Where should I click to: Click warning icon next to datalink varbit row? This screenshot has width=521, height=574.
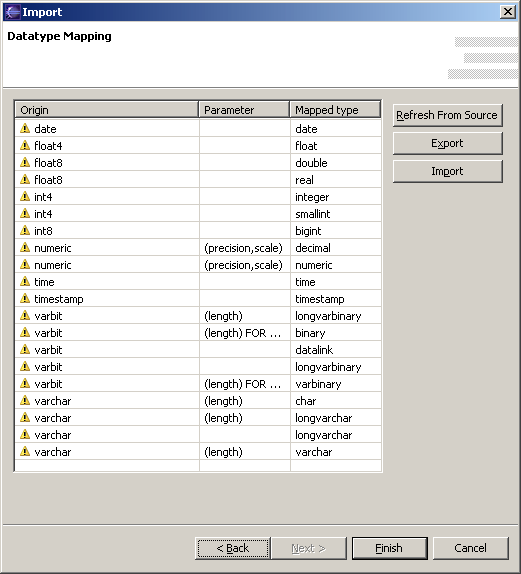point(25,350)
